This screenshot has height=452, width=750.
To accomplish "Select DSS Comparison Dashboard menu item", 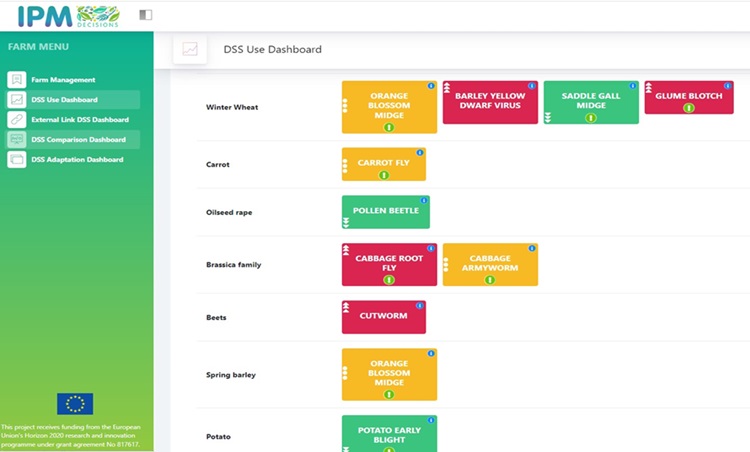I will tap(78, 140).
